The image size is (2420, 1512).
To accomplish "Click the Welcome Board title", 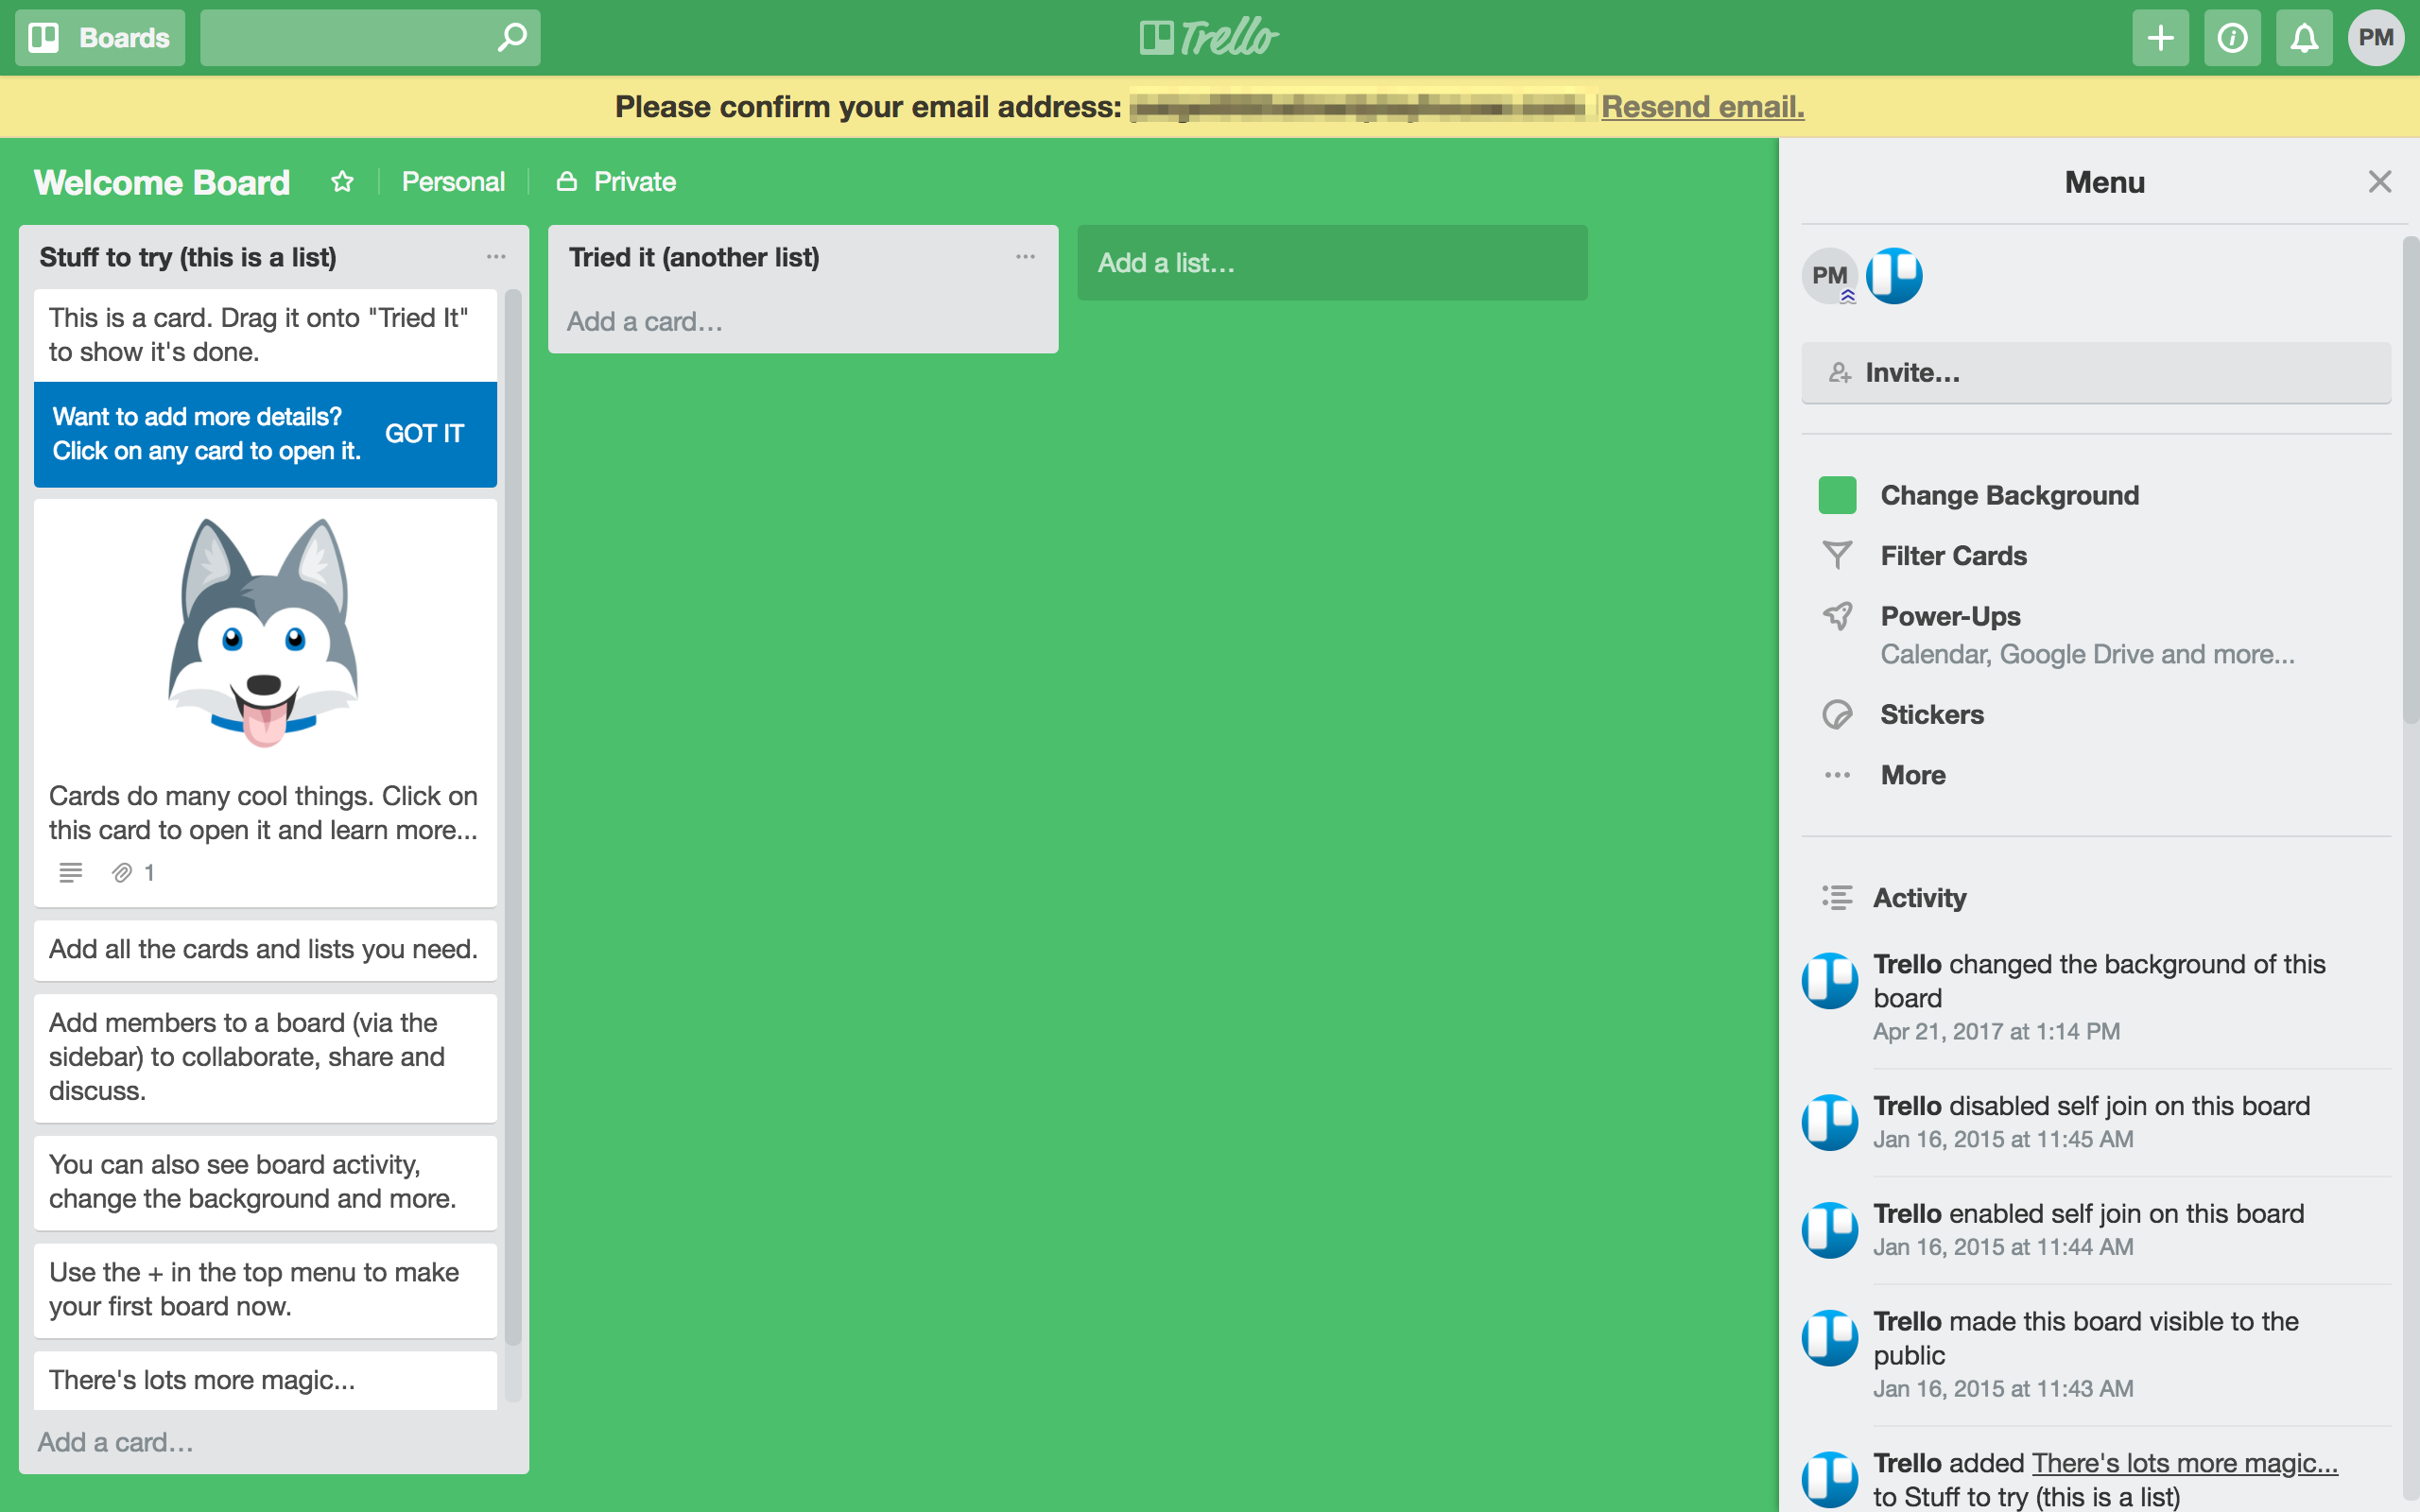I will coord(162,182).
